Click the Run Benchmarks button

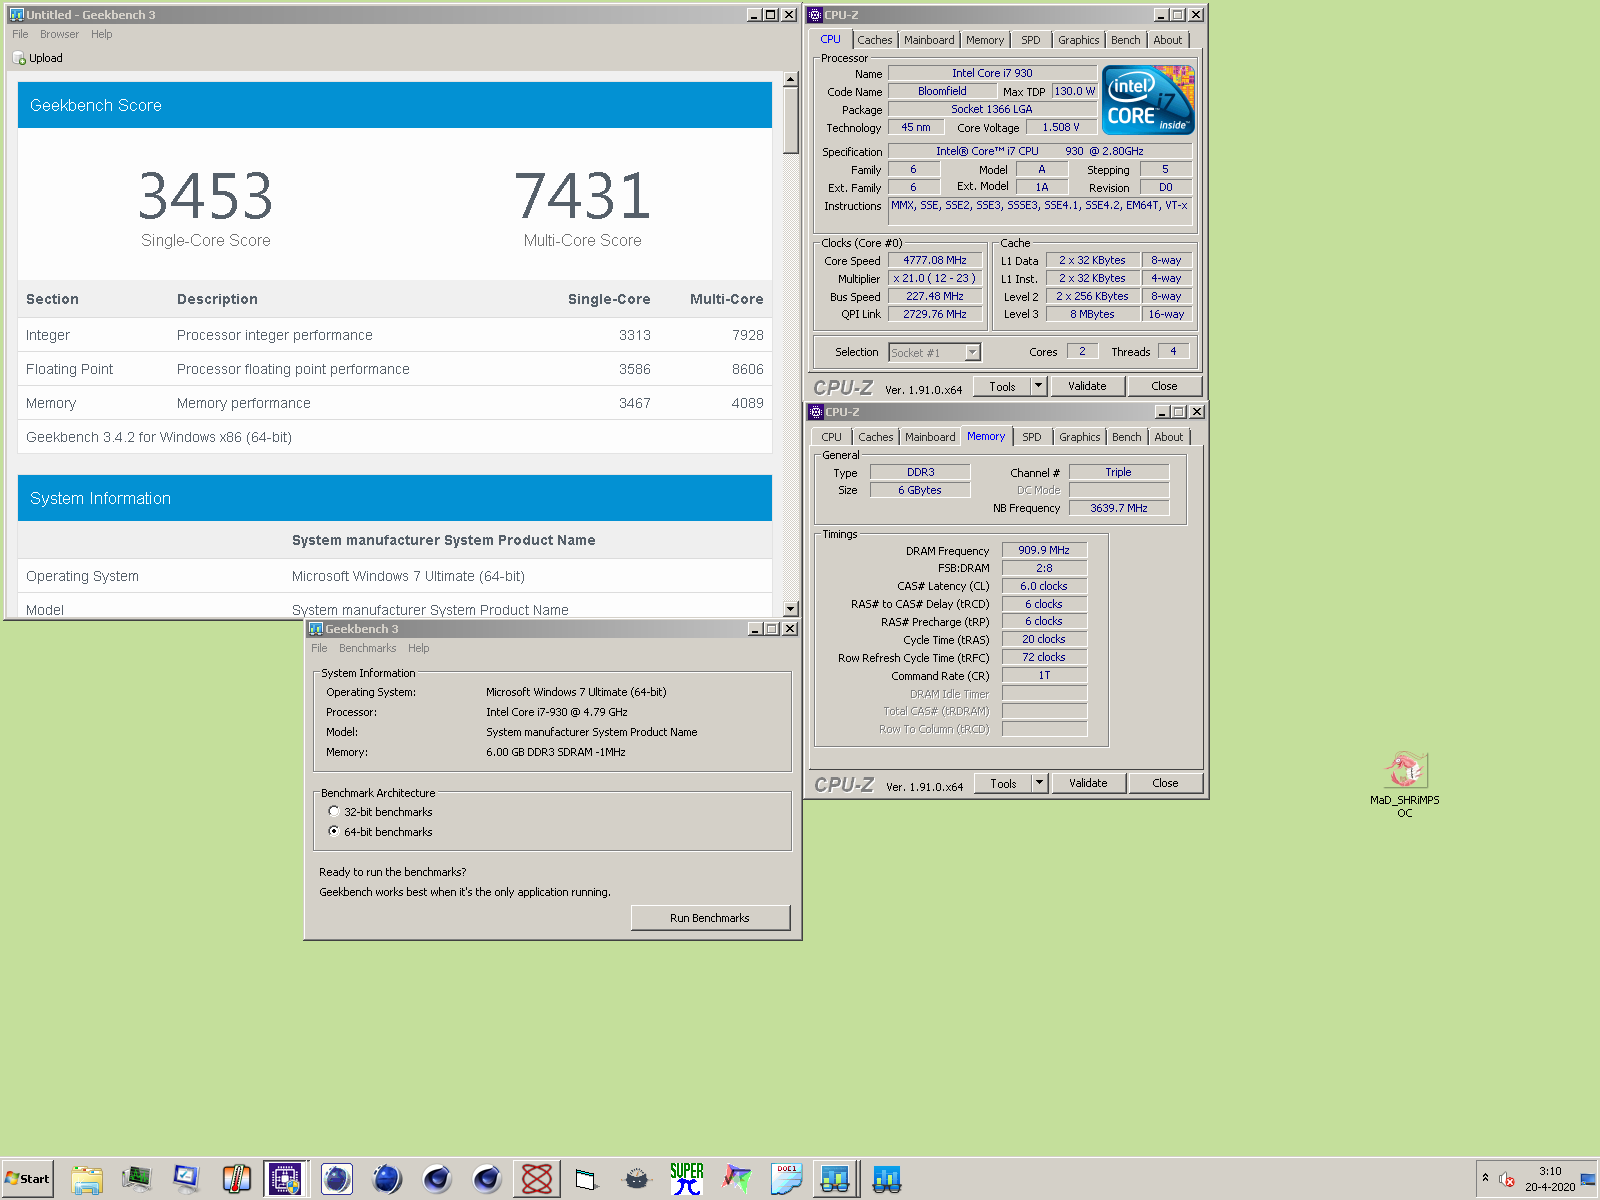click(710, 918)
